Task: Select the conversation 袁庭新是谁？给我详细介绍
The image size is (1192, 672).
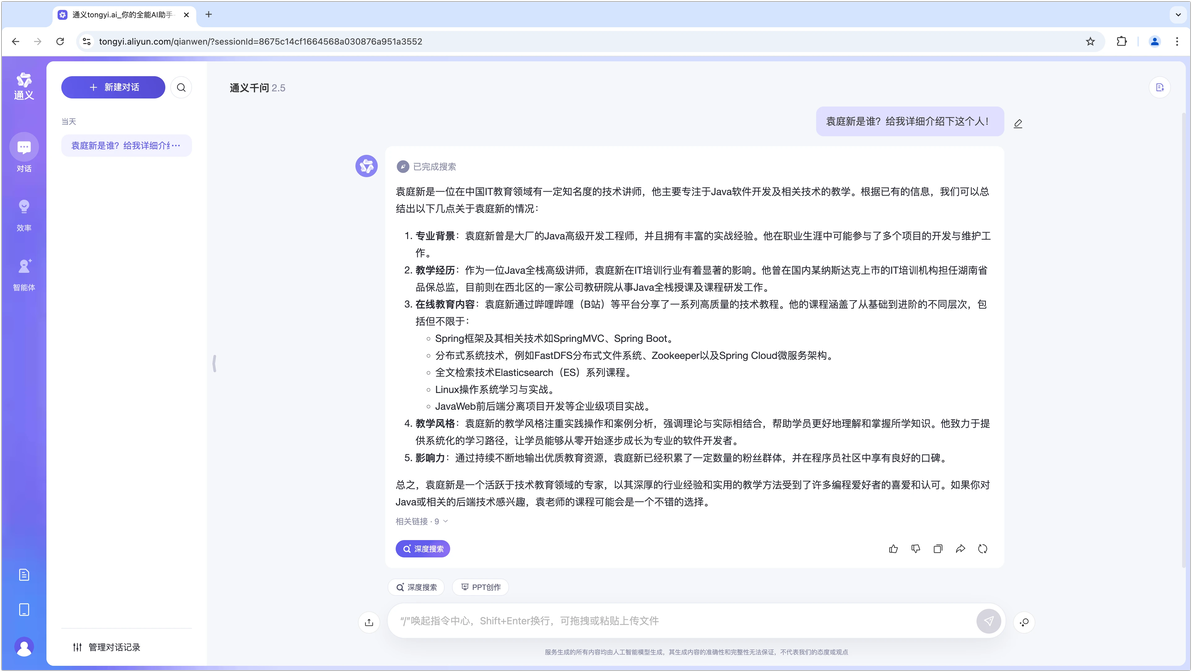Action: tap(126, 145)
